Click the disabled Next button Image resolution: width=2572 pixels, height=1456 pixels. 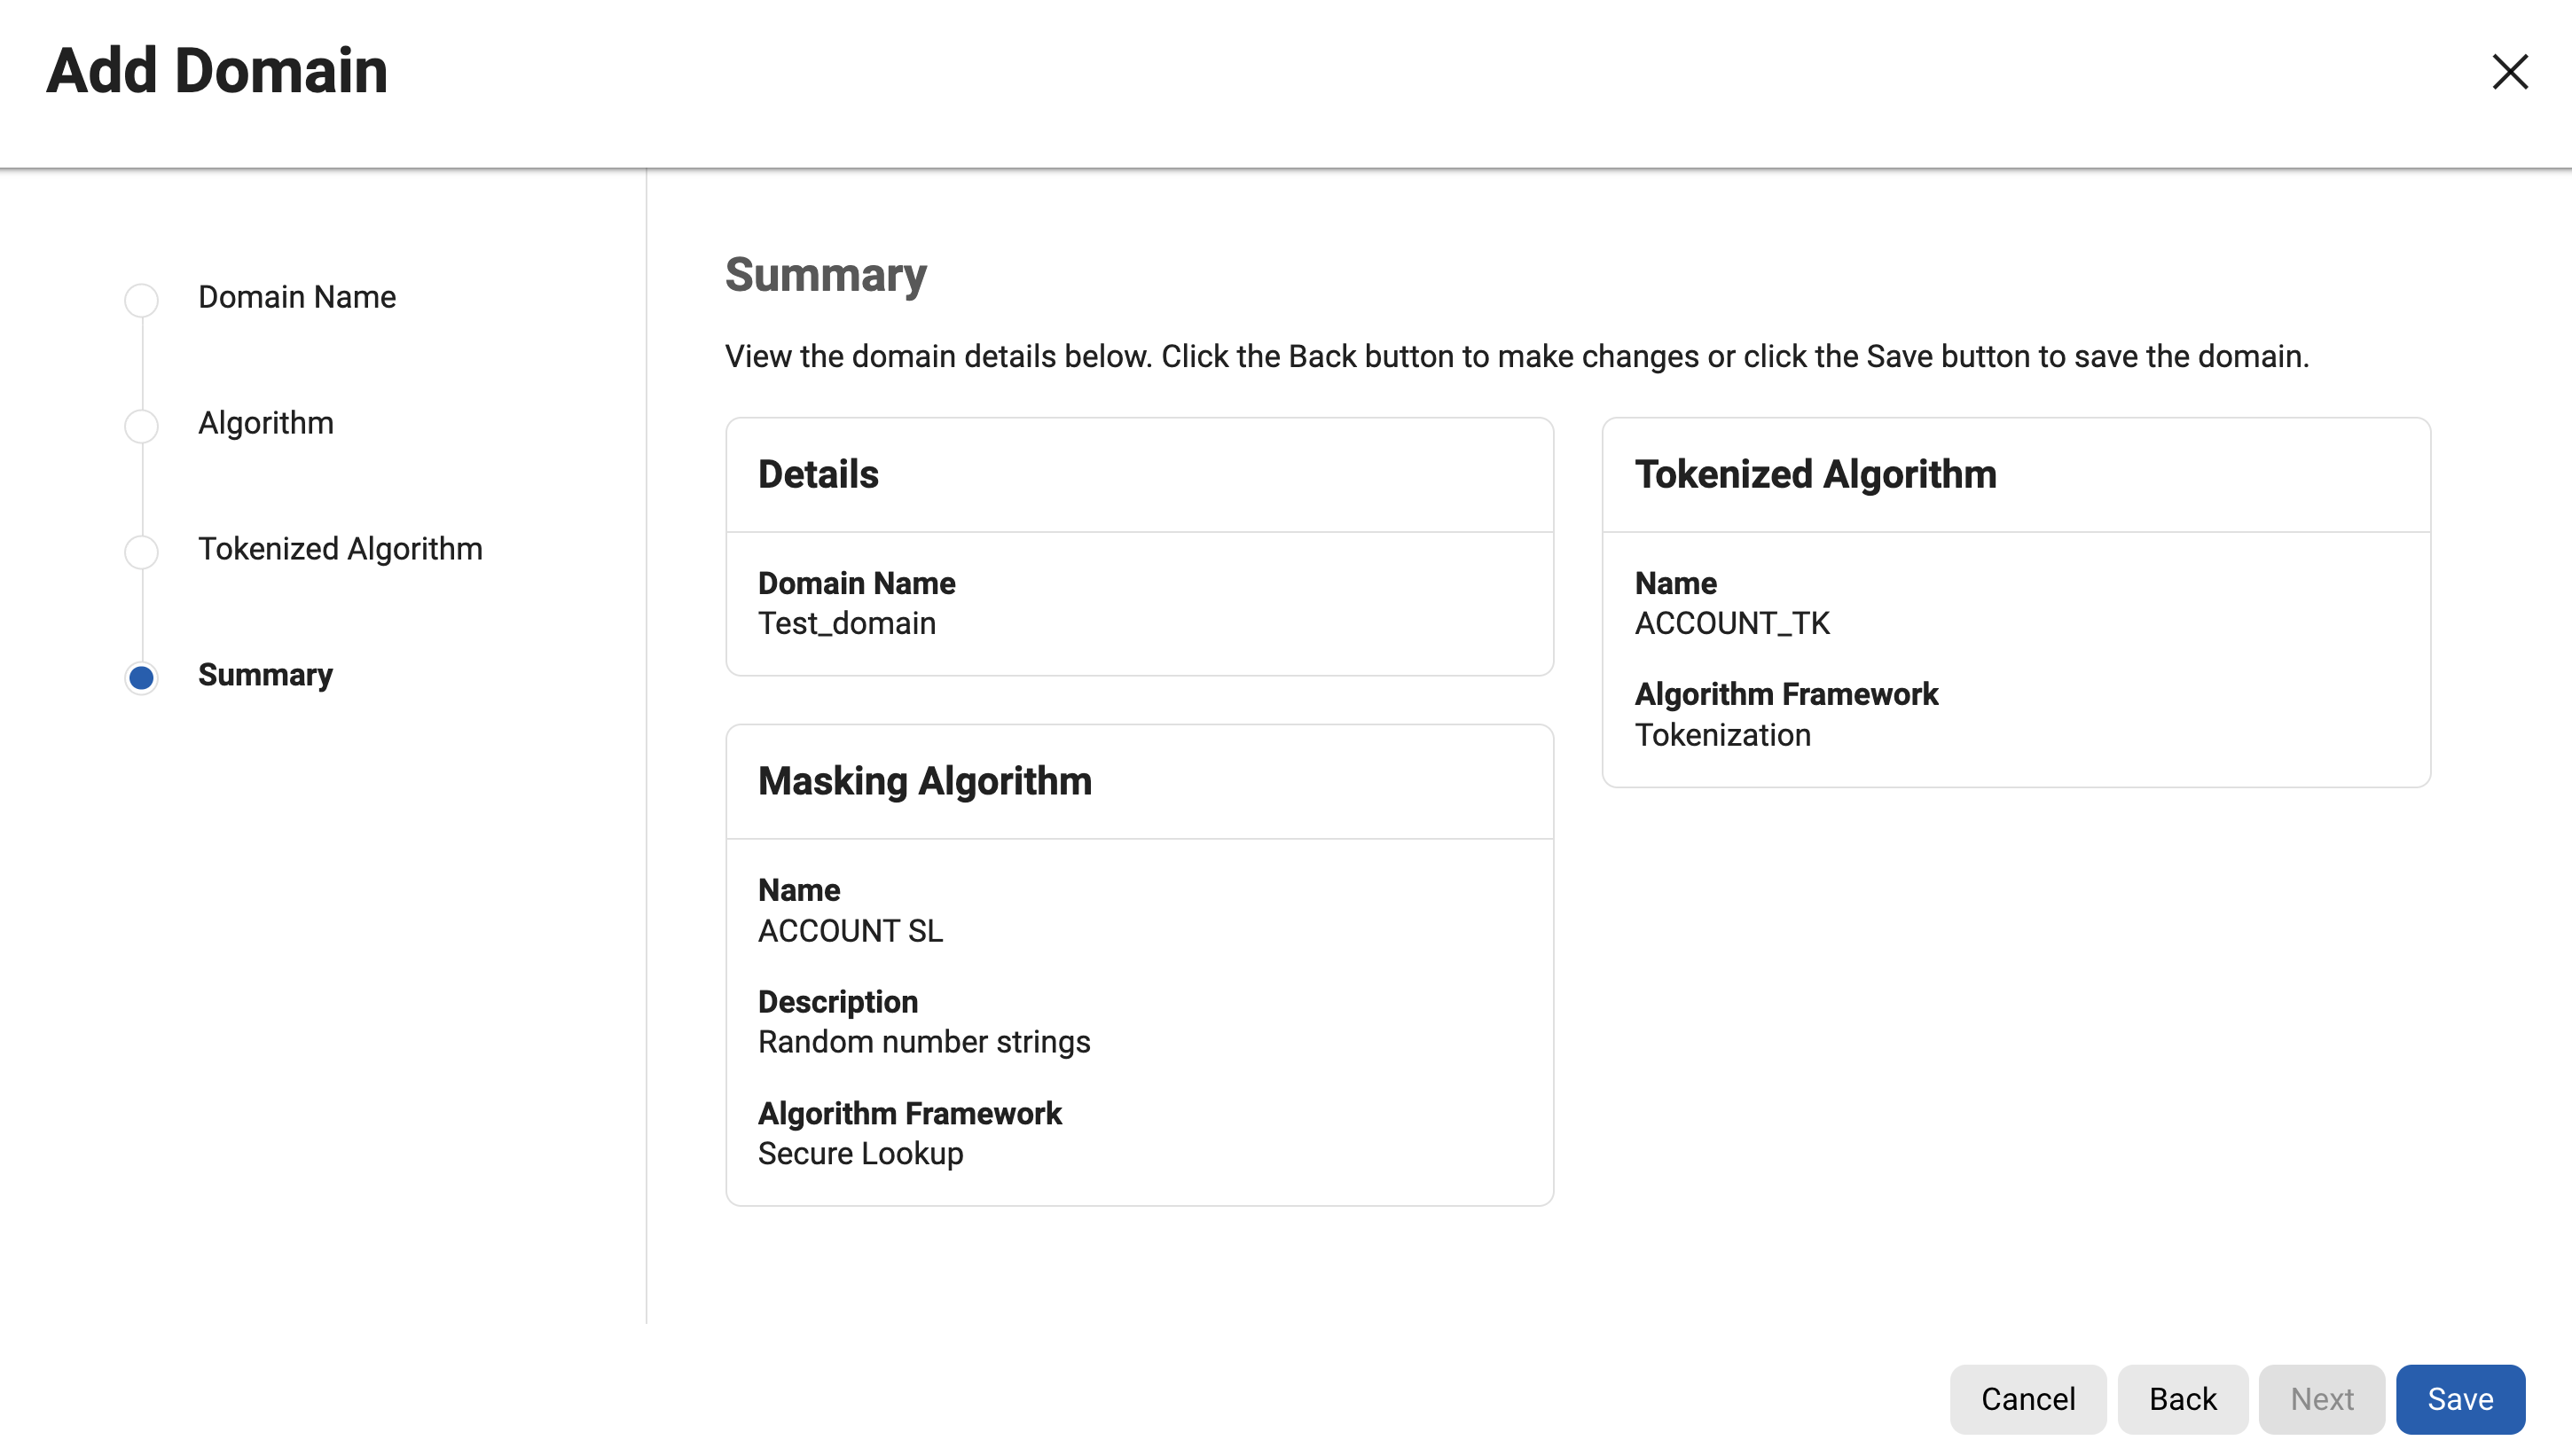point(2322,1399)
